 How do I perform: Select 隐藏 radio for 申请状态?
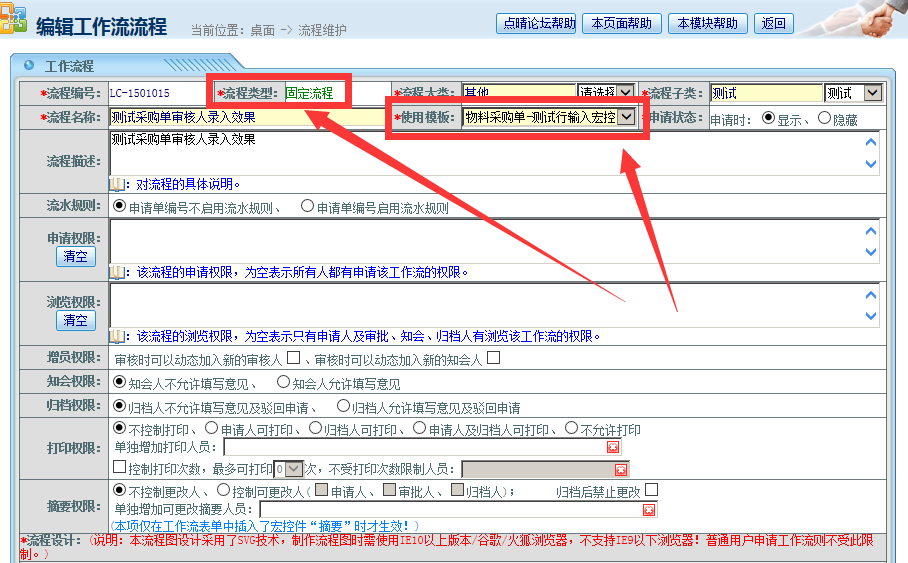(824, 118)
